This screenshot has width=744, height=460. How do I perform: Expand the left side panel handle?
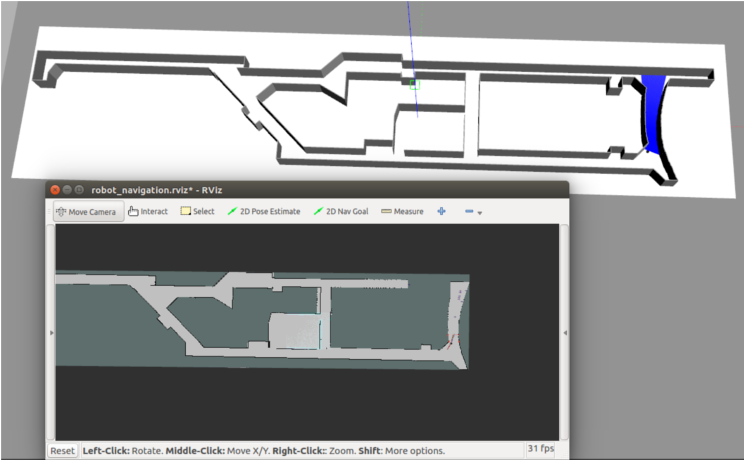(x=51, y=332)
